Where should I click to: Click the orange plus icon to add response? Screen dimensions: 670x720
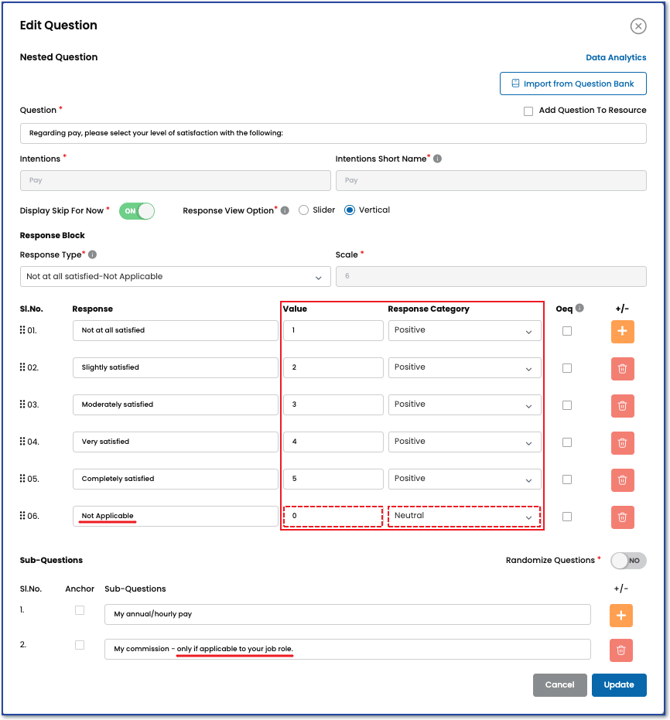[x=622, y=331]
